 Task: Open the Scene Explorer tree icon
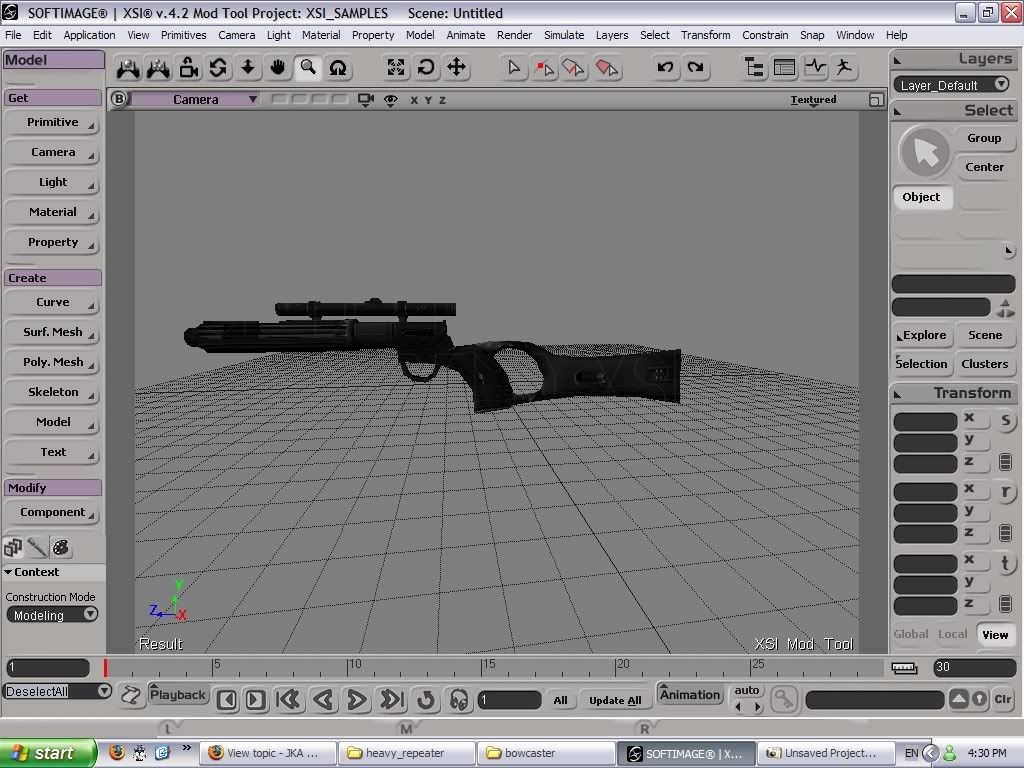[x=754, y=67]
